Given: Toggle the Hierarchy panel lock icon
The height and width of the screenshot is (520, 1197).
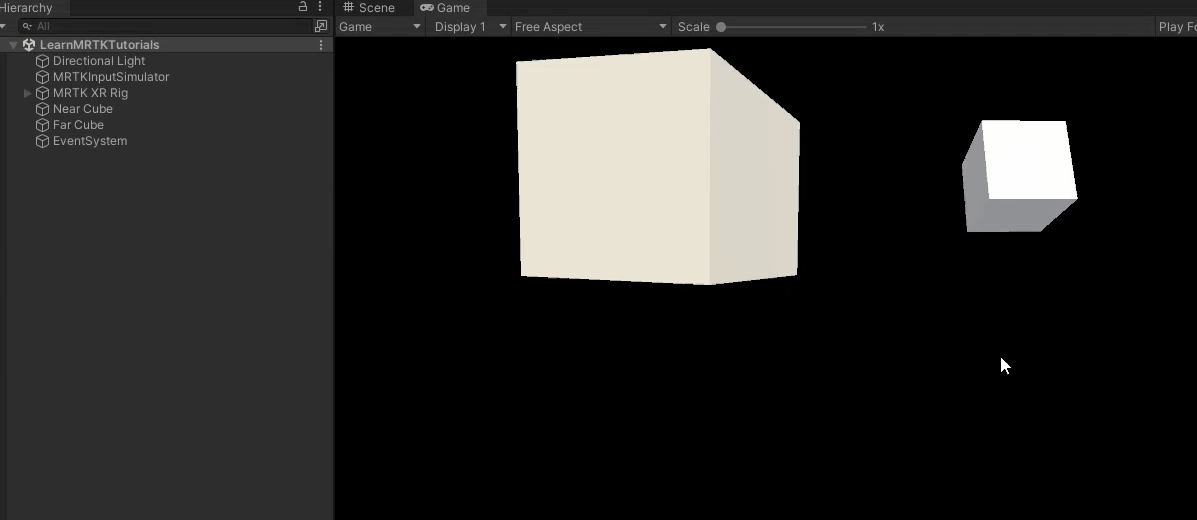Looking at the screenshot, I should (x=303, y=7).
